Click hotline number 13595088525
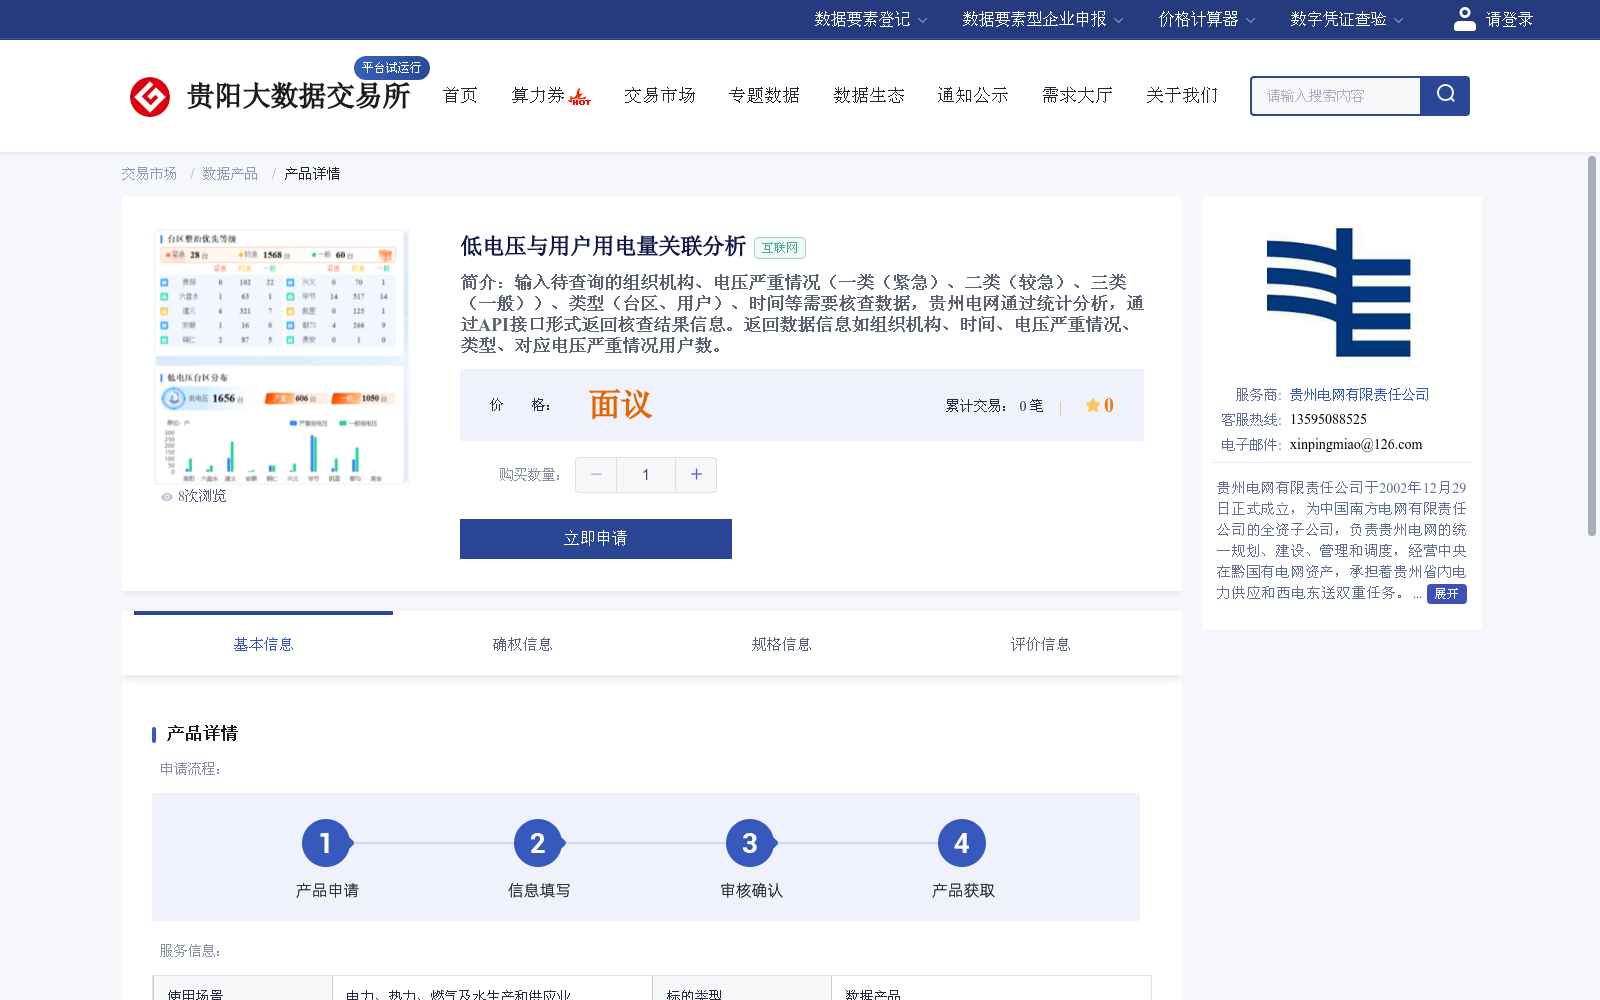1600x1000 pixels. pyautogui.click(x=1328, y=420)
